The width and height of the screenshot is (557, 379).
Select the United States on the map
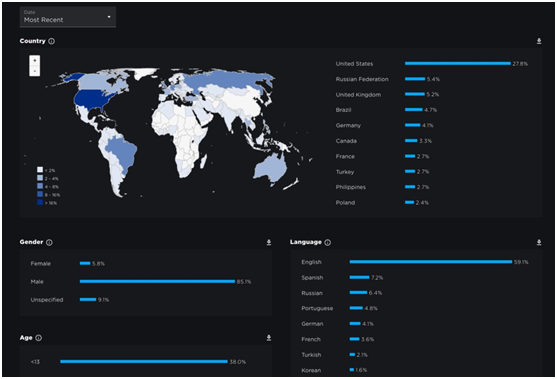click(93, 99)
